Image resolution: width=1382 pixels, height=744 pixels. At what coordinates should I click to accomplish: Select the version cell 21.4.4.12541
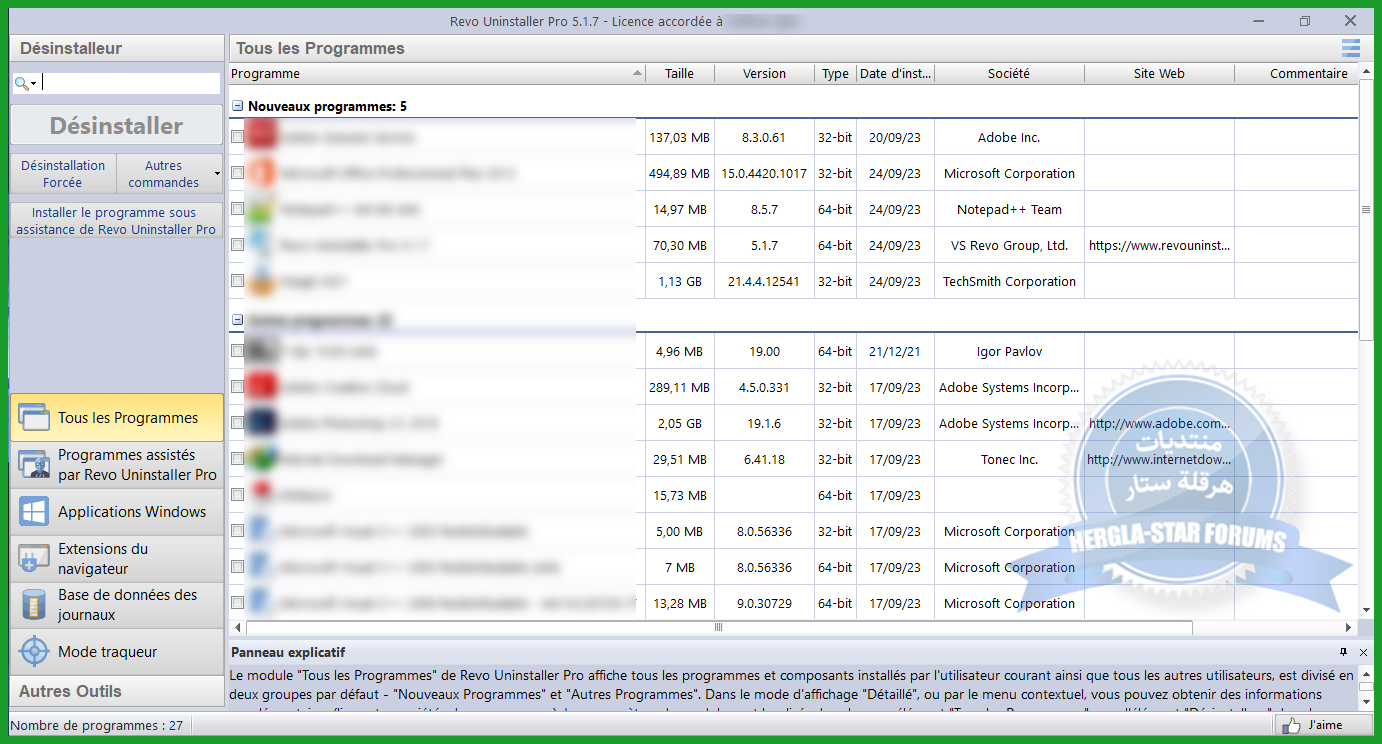pyautogui.click(x=764, y=281)
